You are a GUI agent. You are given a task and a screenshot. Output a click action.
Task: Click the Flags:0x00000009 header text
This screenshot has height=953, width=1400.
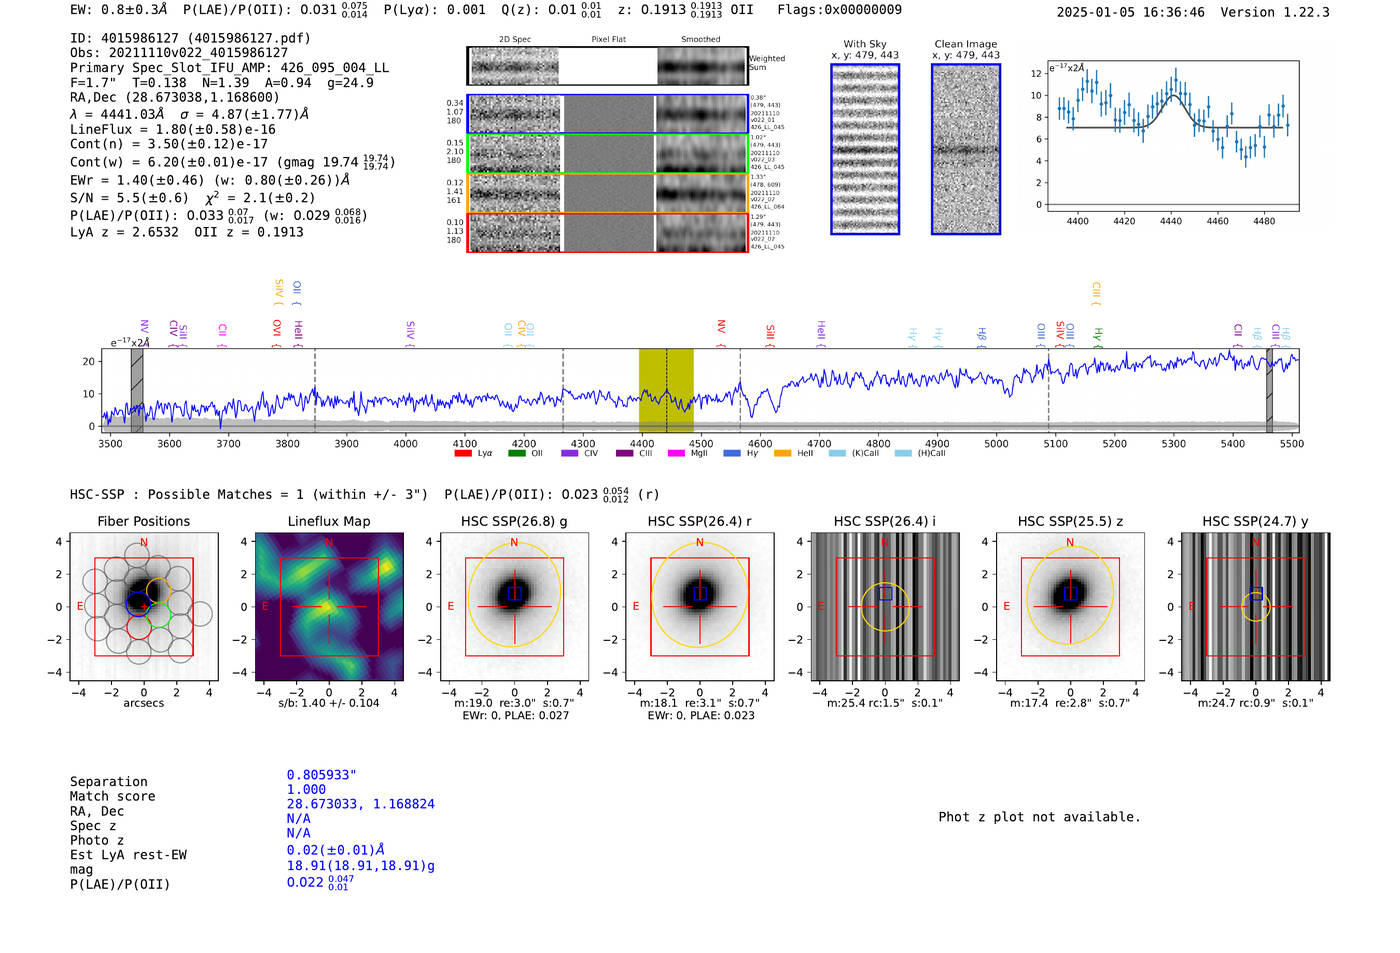click(x=839, y=10)
